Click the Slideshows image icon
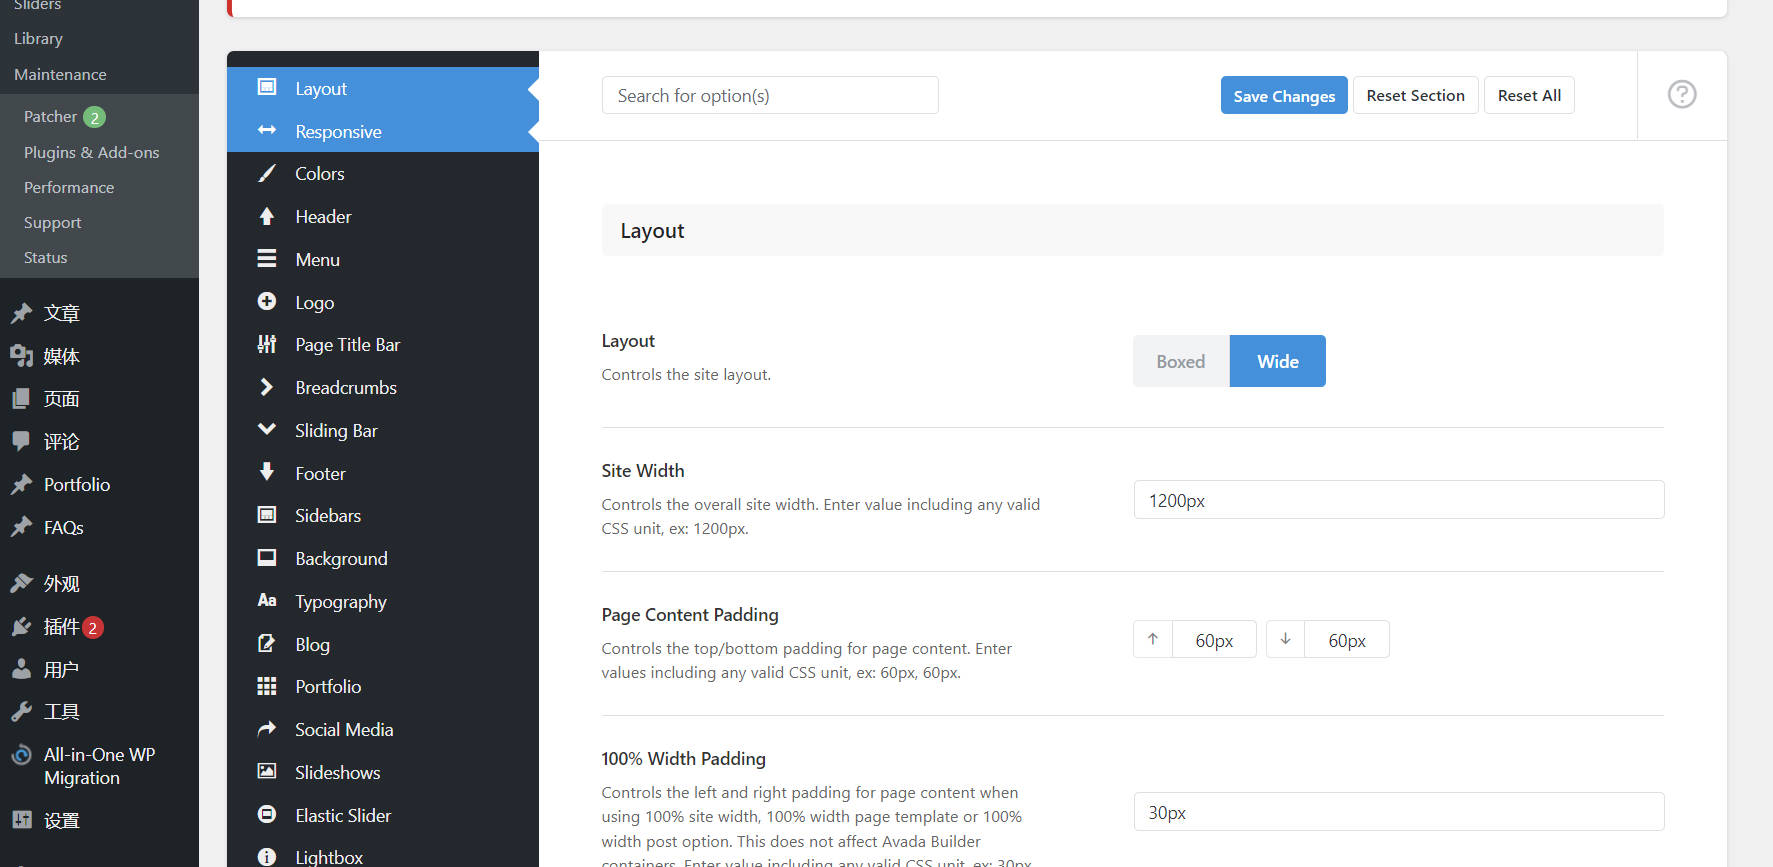 [267, 771]
